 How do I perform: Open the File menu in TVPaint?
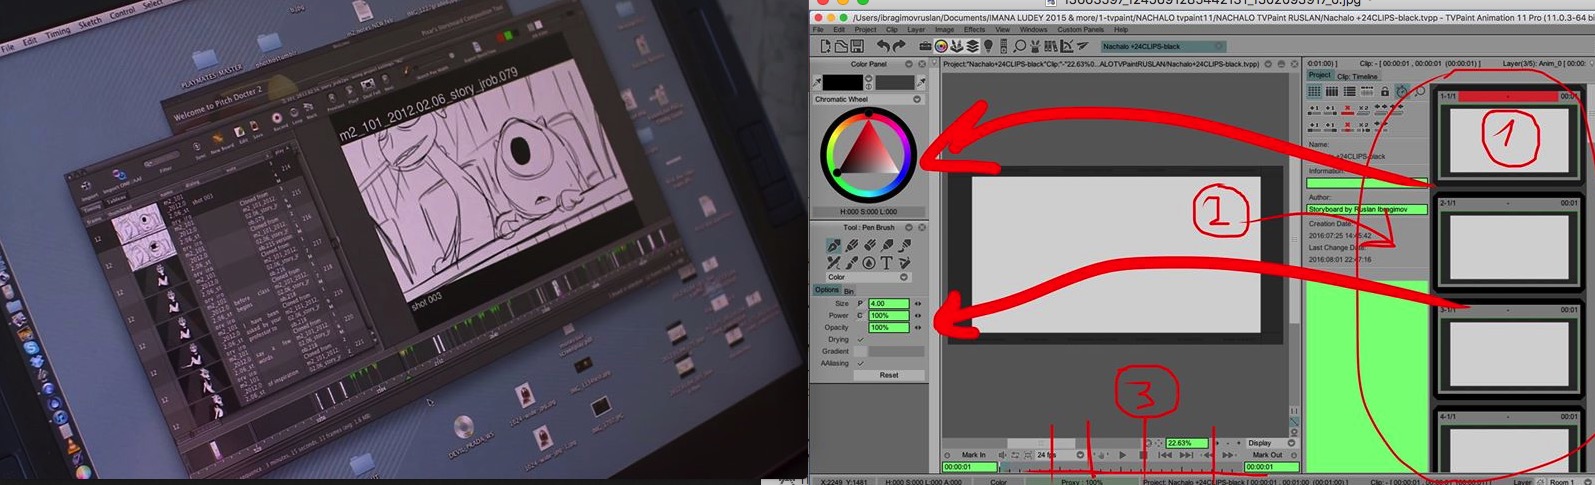(x=818, y=30)
